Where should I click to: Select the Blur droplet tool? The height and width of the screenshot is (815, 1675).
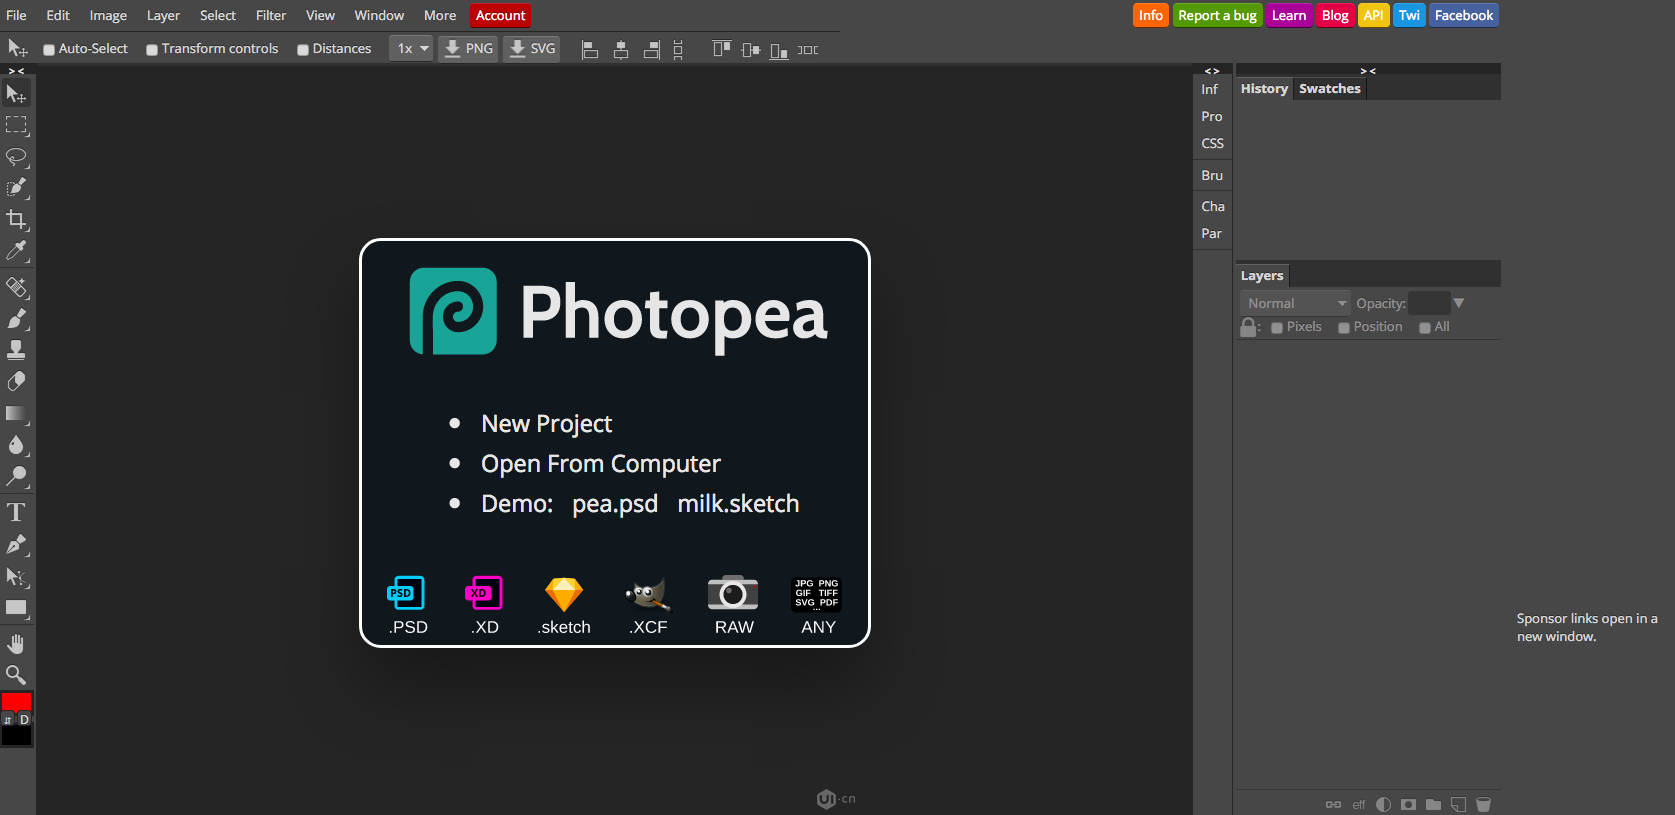point(16,444)
